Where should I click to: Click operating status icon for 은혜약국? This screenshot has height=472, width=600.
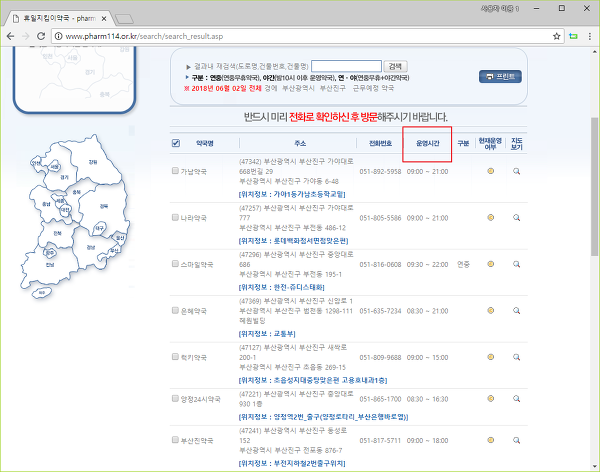pos(491,310)
